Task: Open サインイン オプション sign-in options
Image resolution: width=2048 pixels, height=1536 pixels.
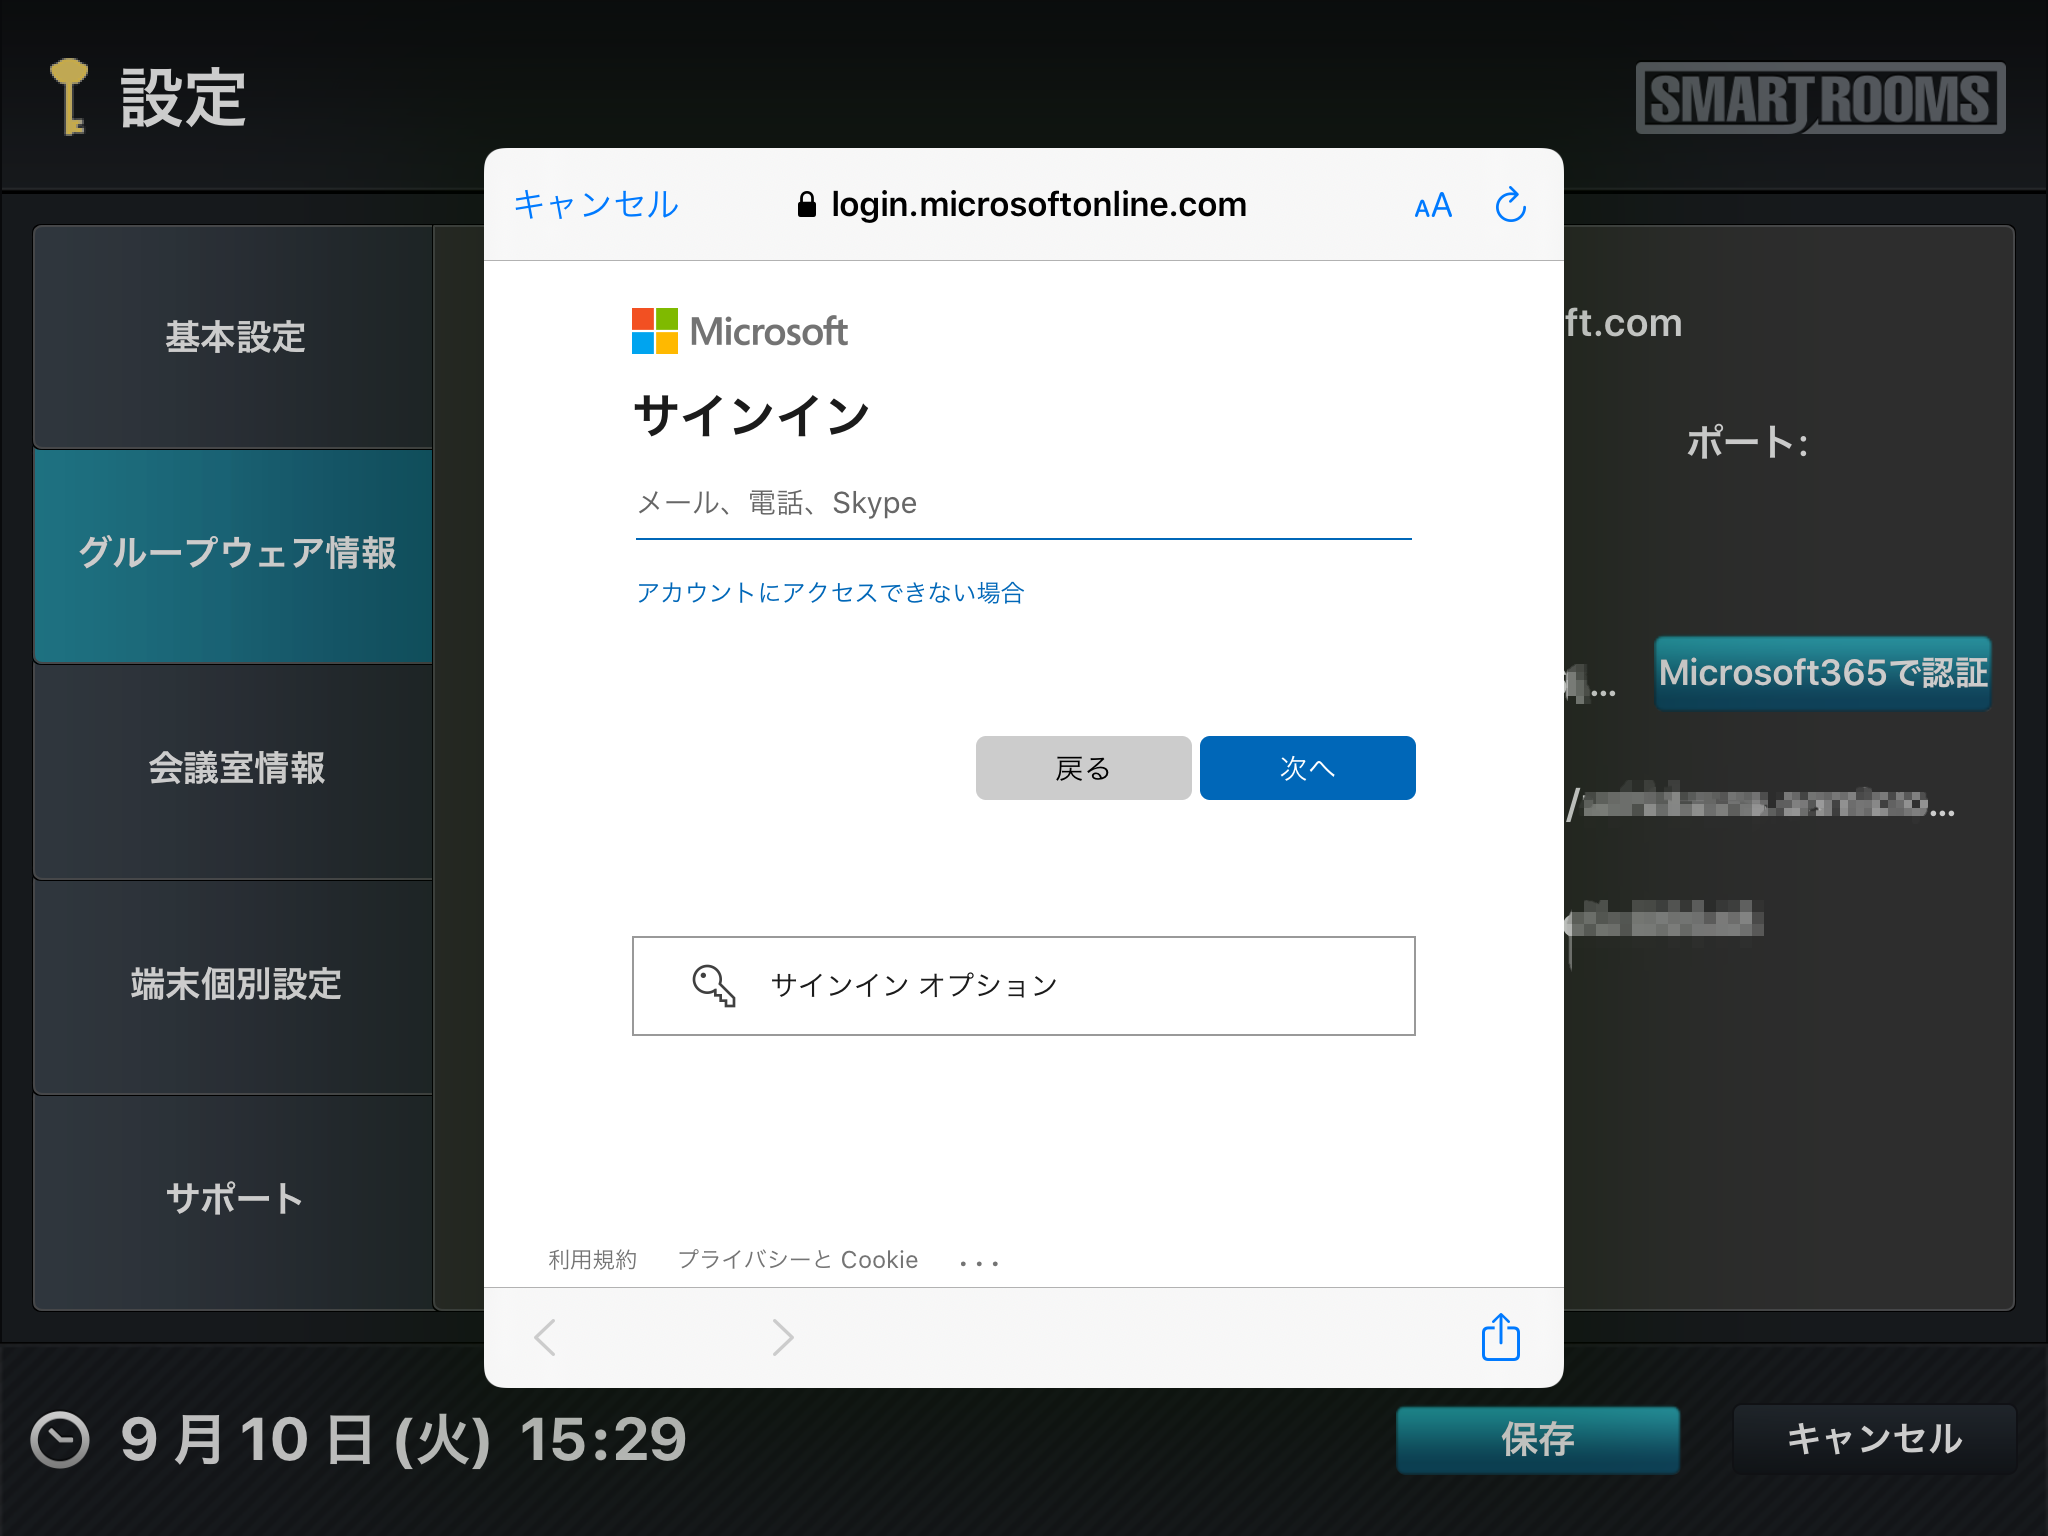Action: pyautogui.click(x=1022, y=985)
